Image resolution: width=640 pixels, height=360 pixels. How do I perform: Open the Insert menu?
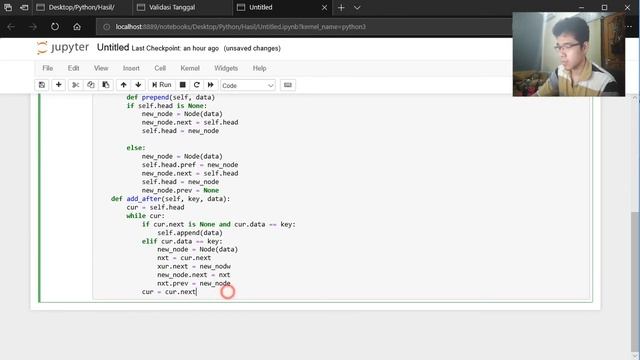(131, 68)
